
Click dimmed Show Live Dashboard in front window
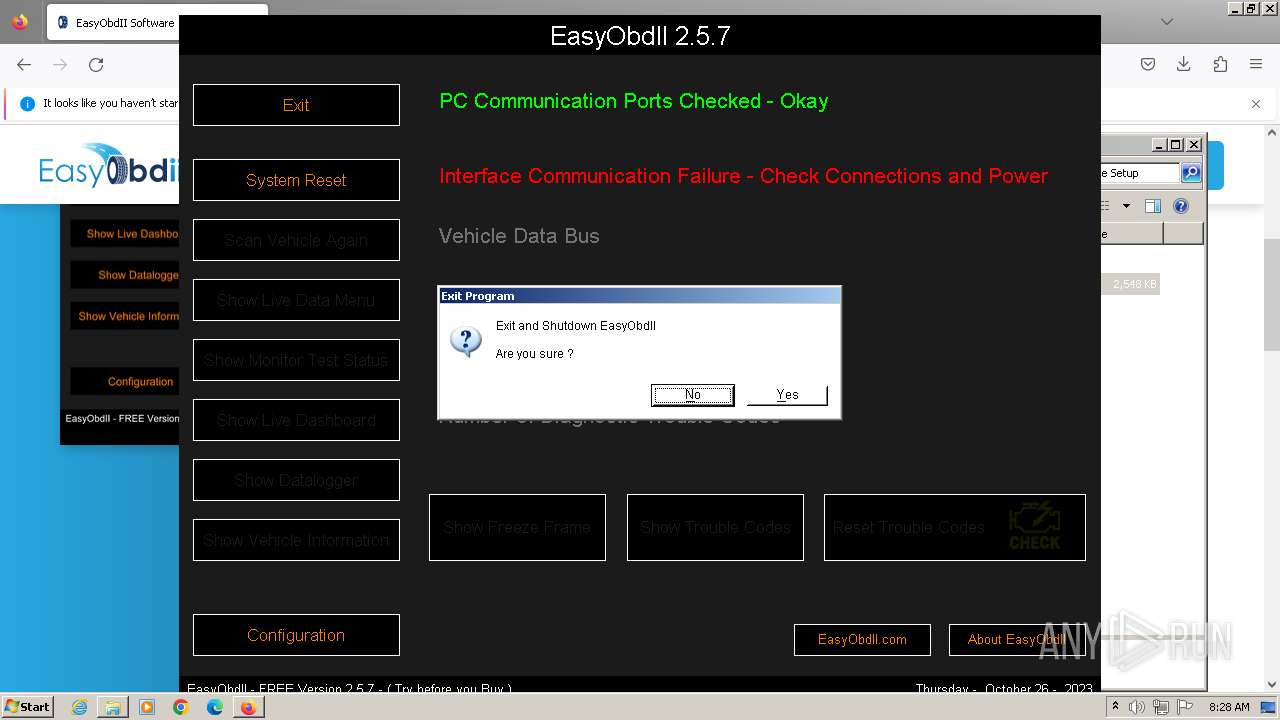296,420
